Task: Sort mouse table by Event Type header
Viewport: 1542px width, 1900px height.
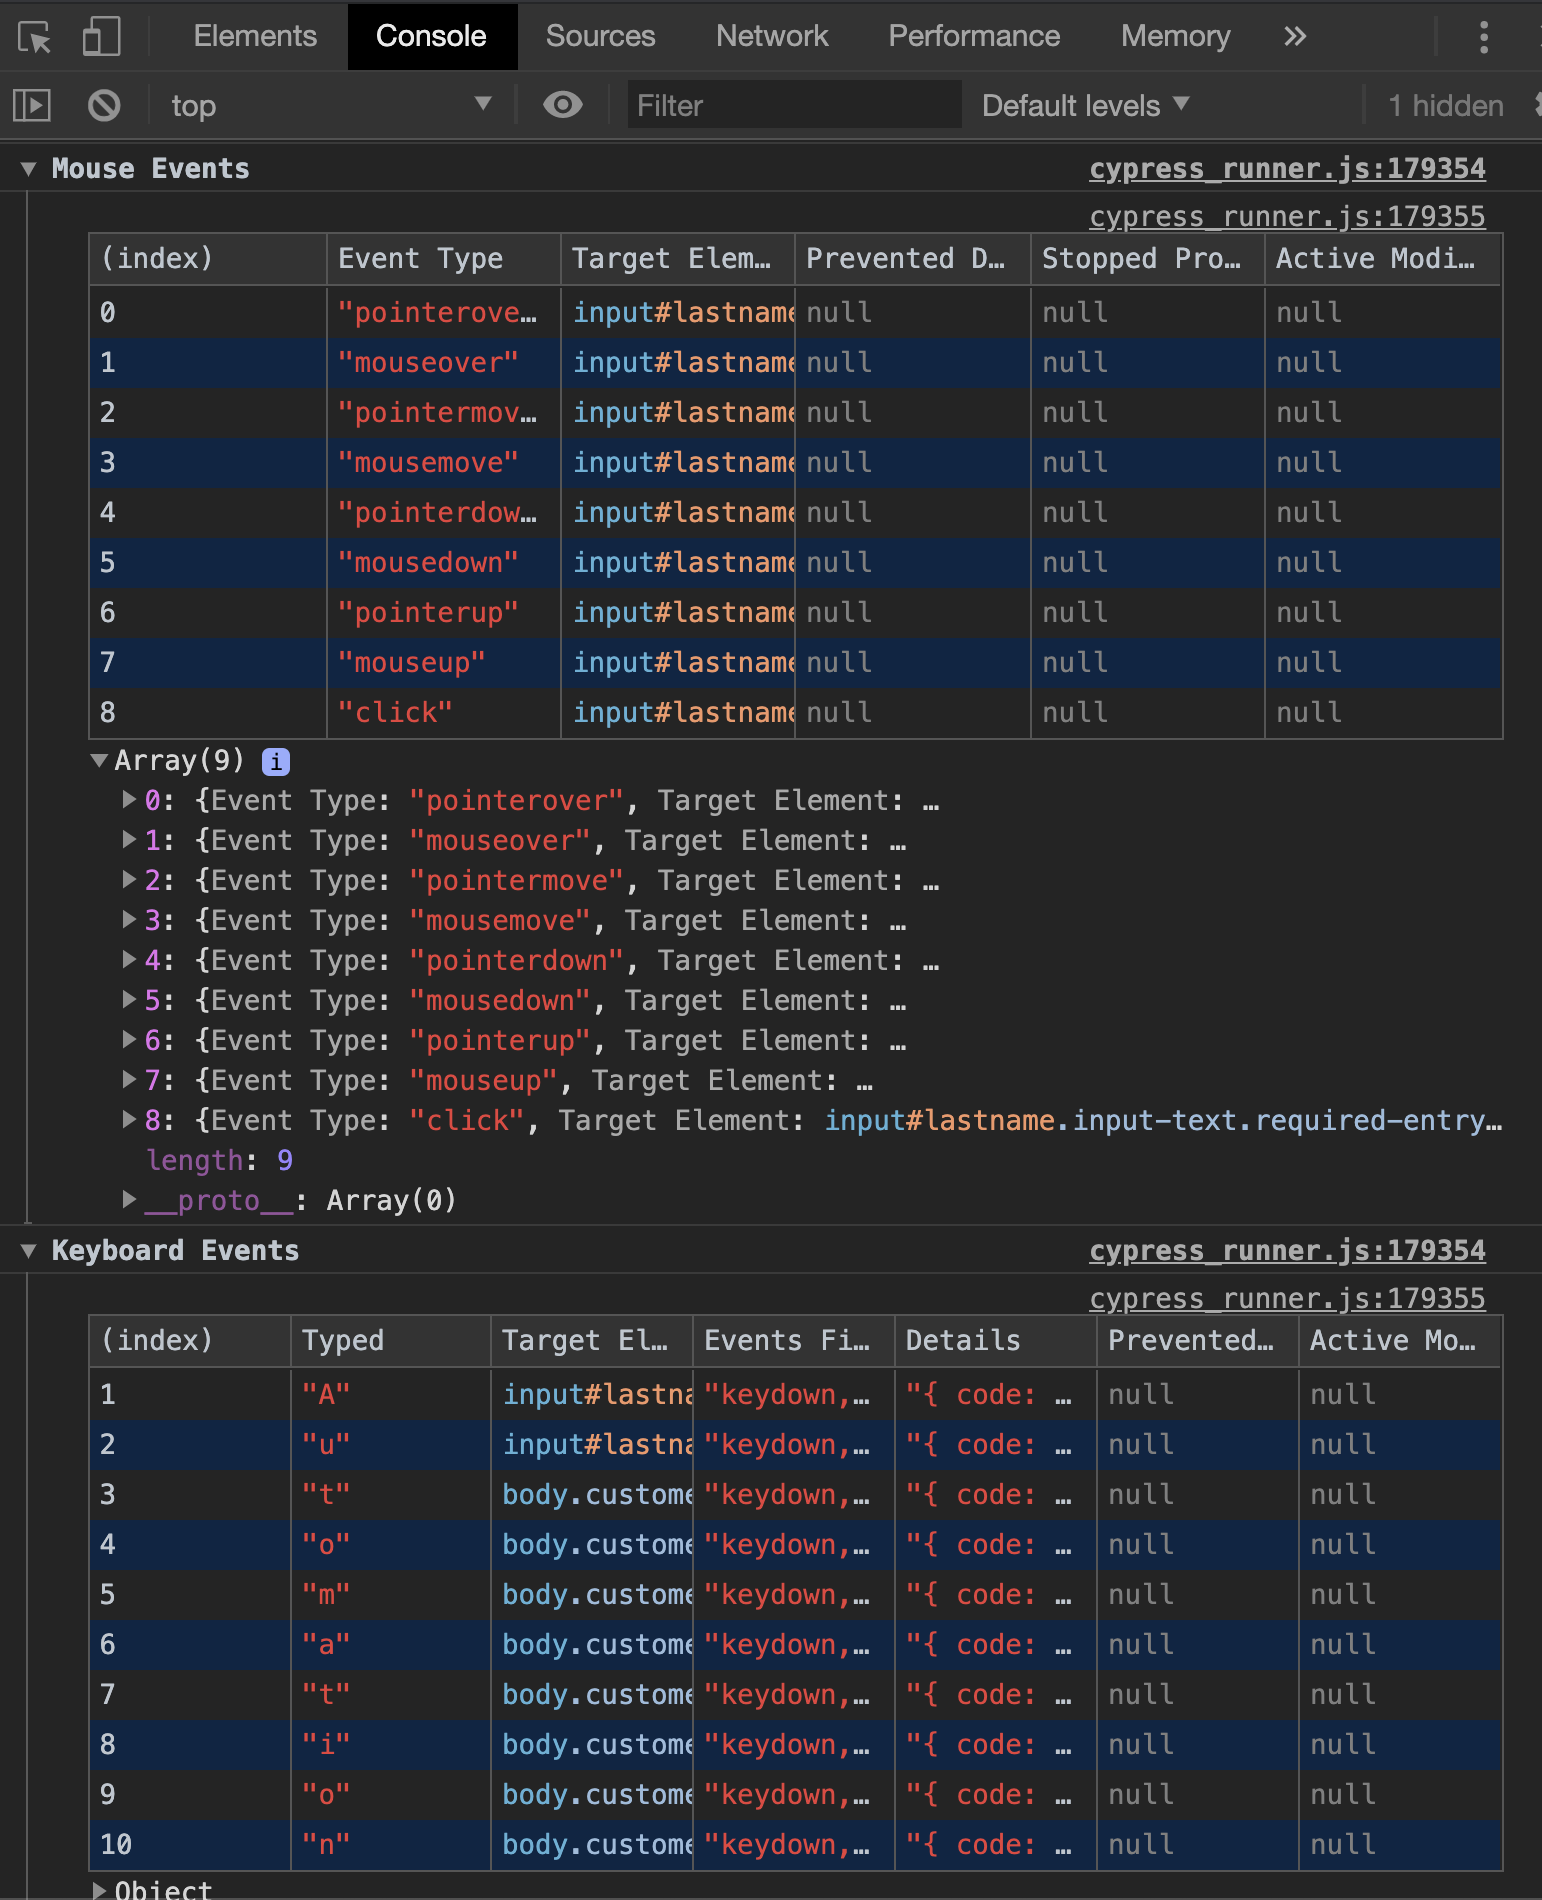Action: (x=443, y=259)
